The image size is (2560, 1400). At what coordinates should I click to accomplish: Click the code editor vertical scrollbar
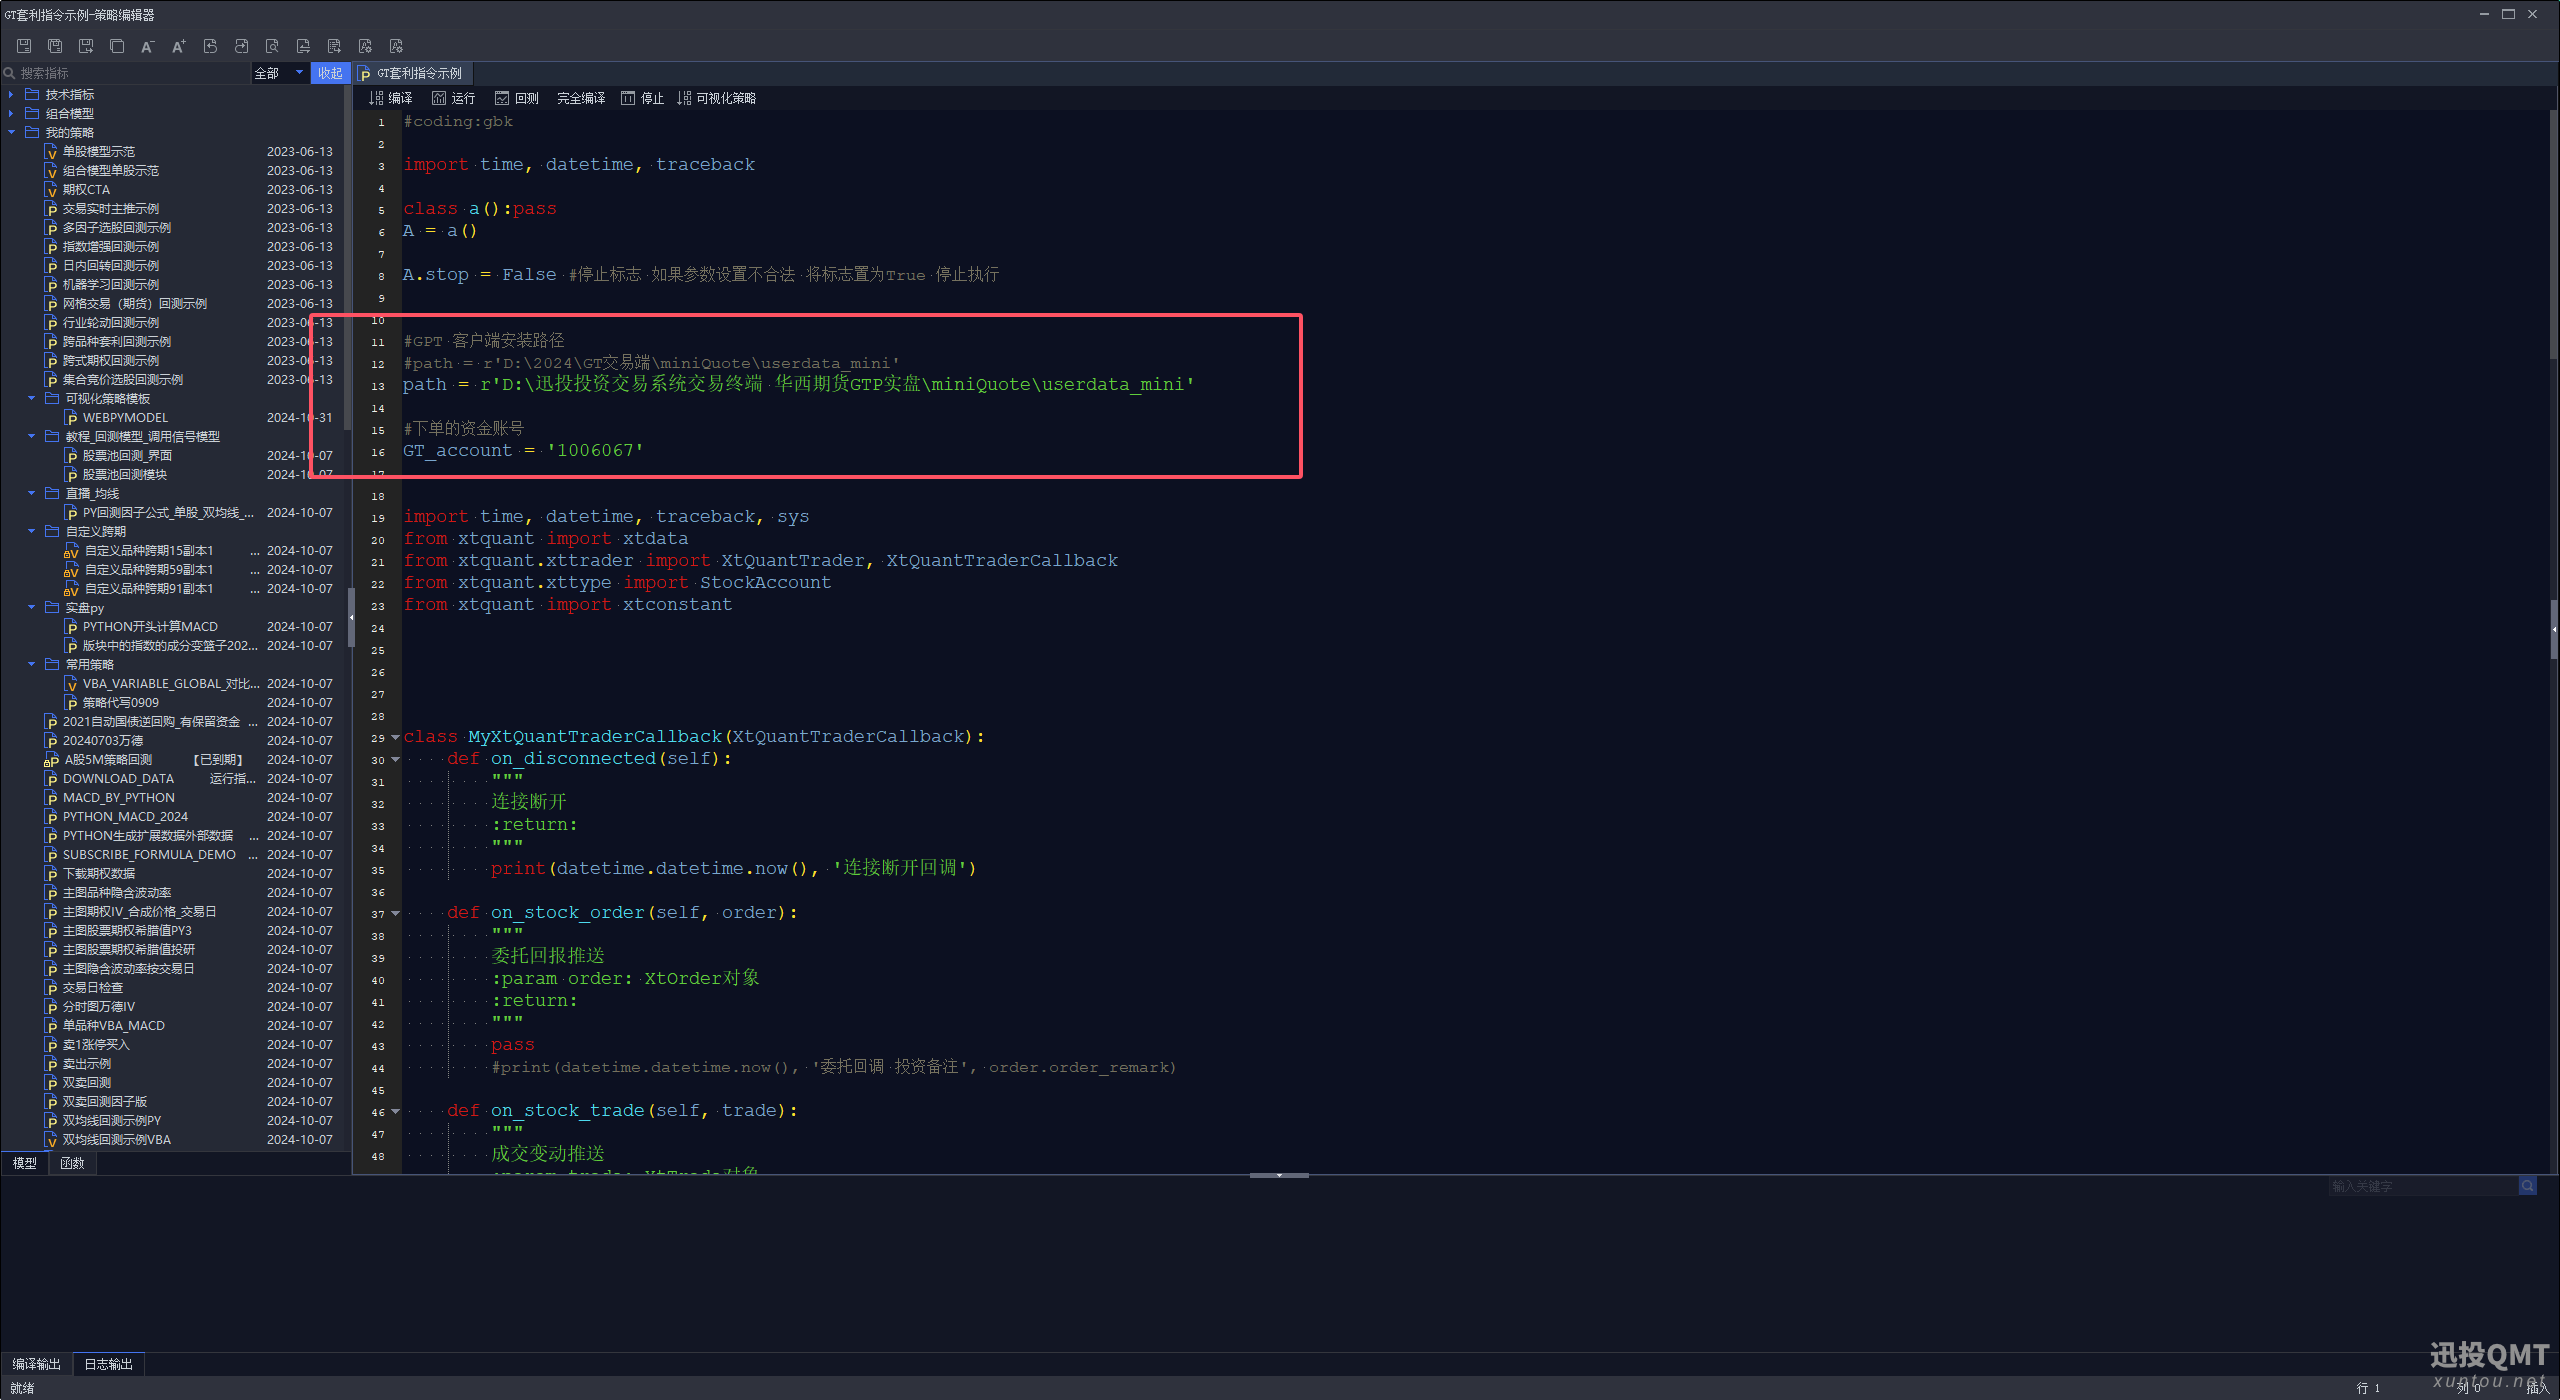click(x=2553, y=235)
